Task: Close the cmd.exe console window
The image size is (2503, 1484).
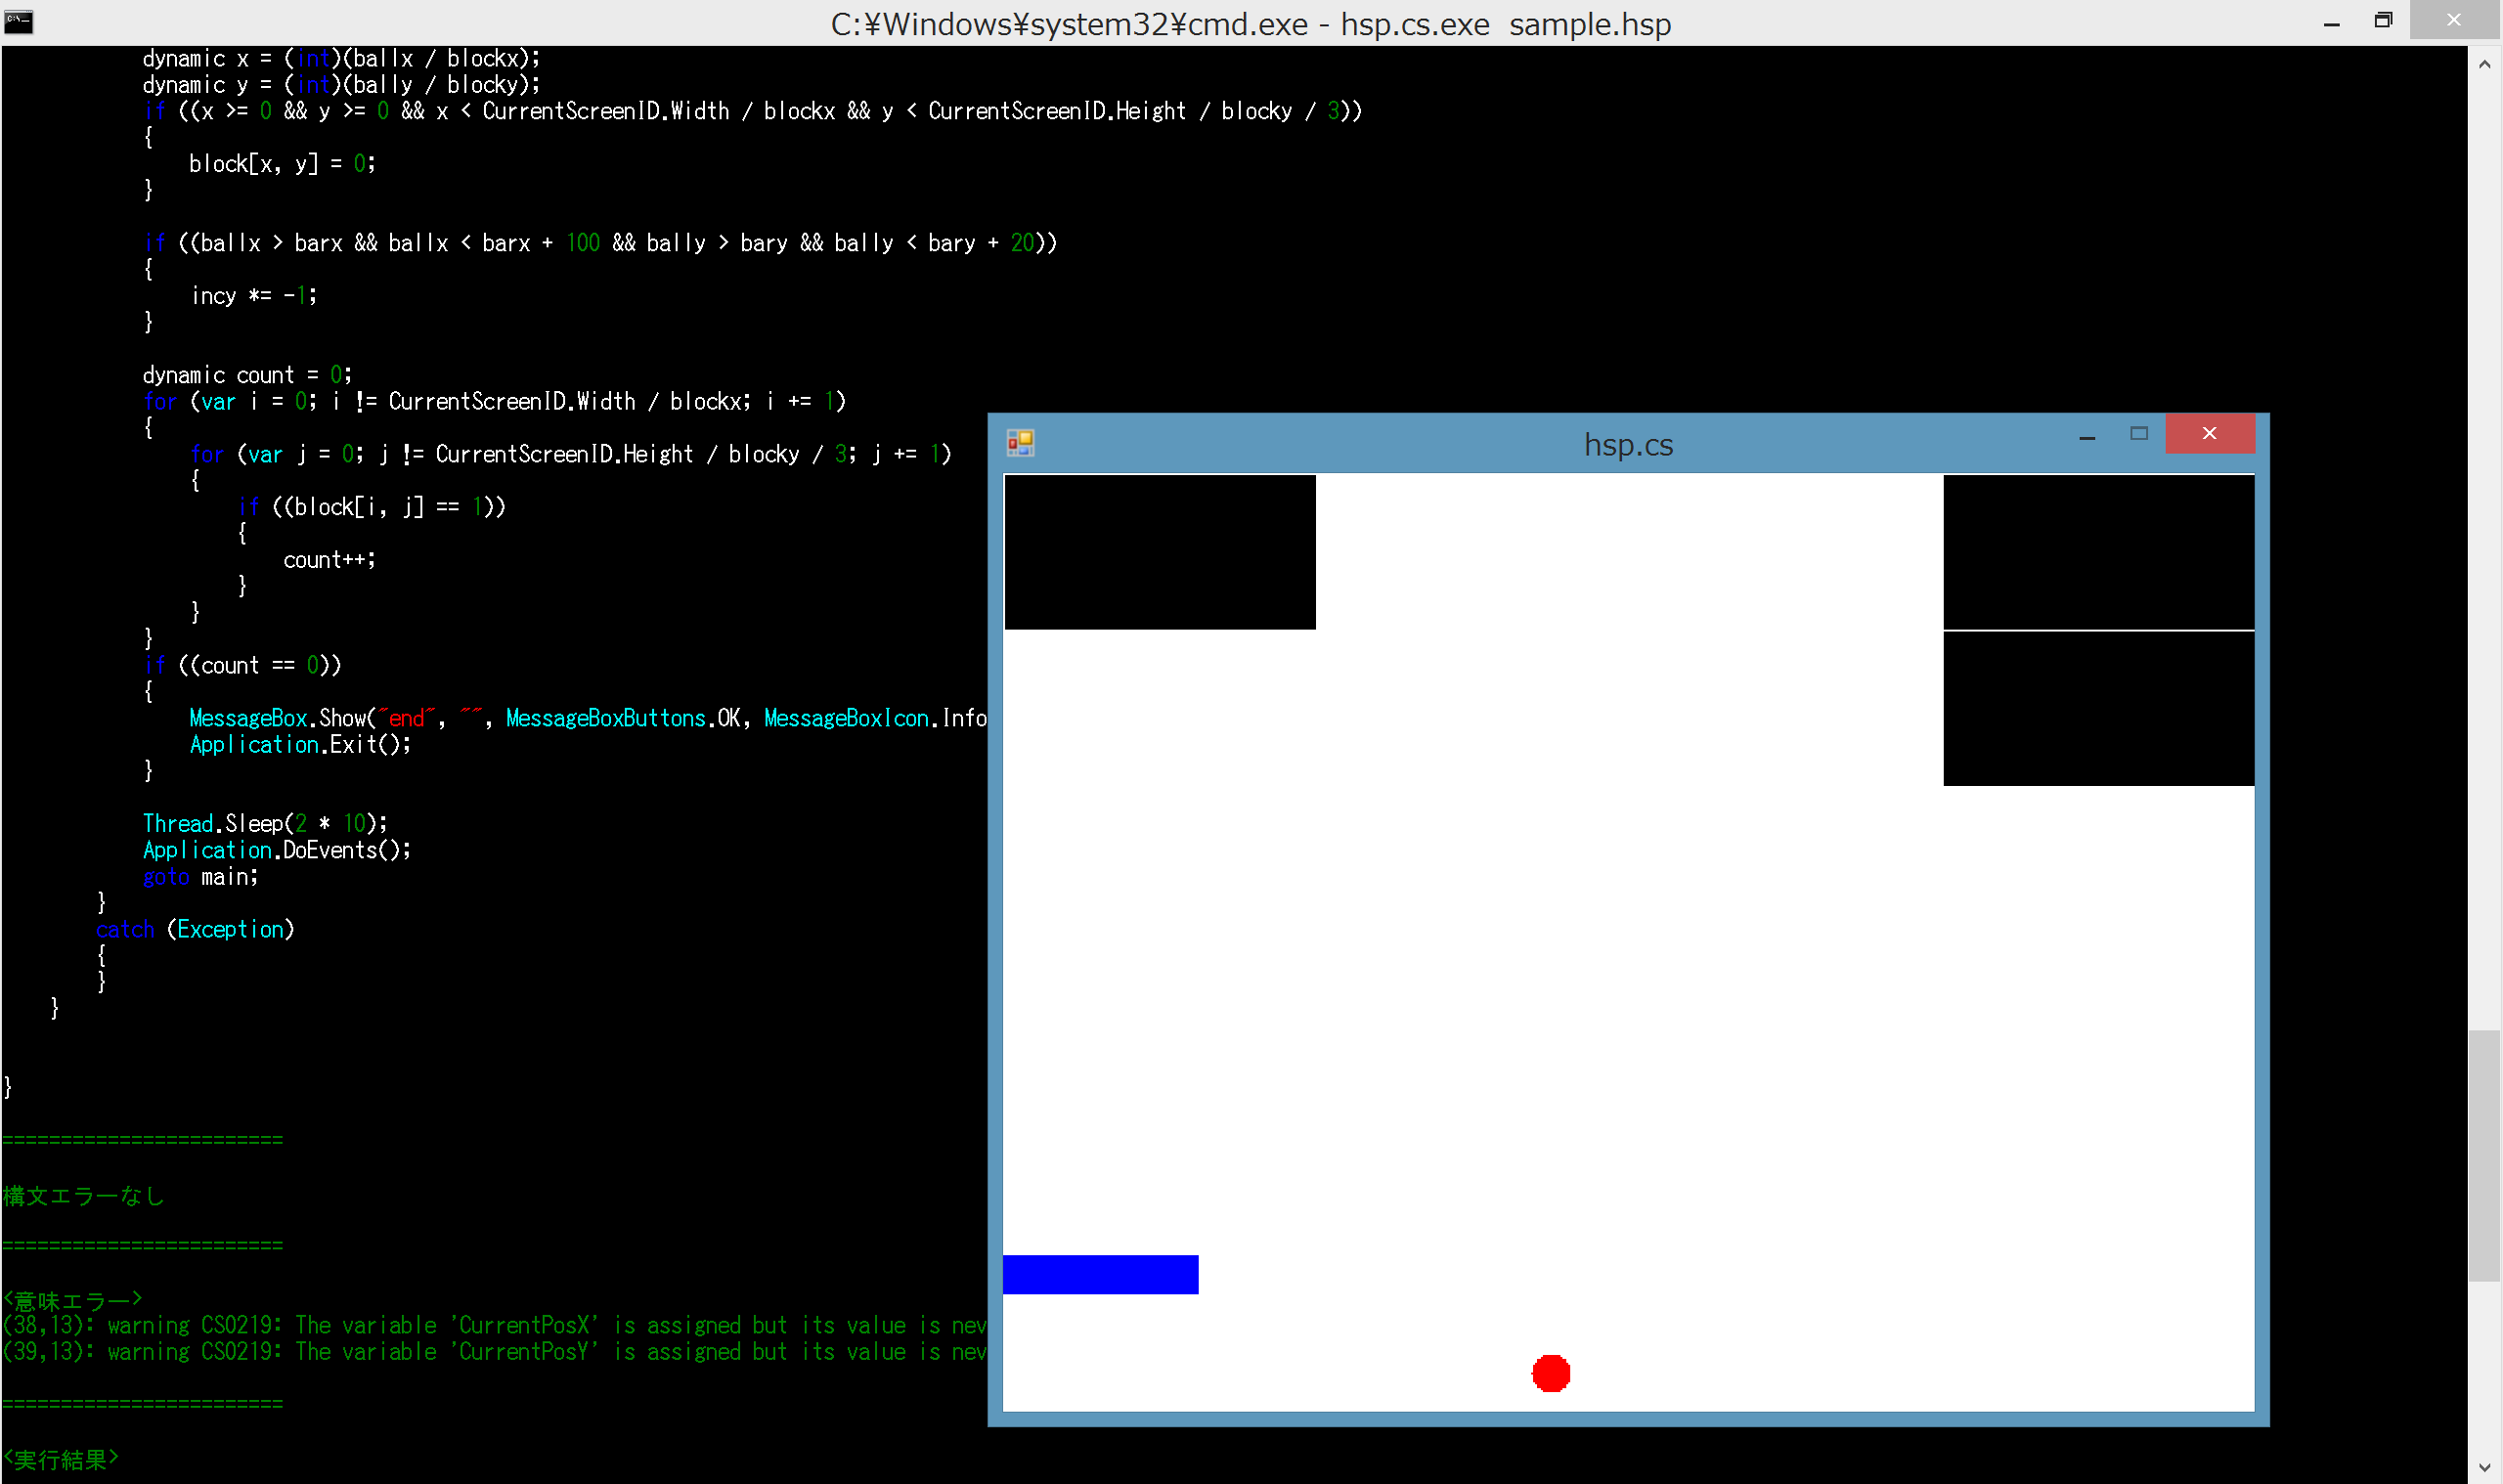Action: click(x=2453, y=21)
